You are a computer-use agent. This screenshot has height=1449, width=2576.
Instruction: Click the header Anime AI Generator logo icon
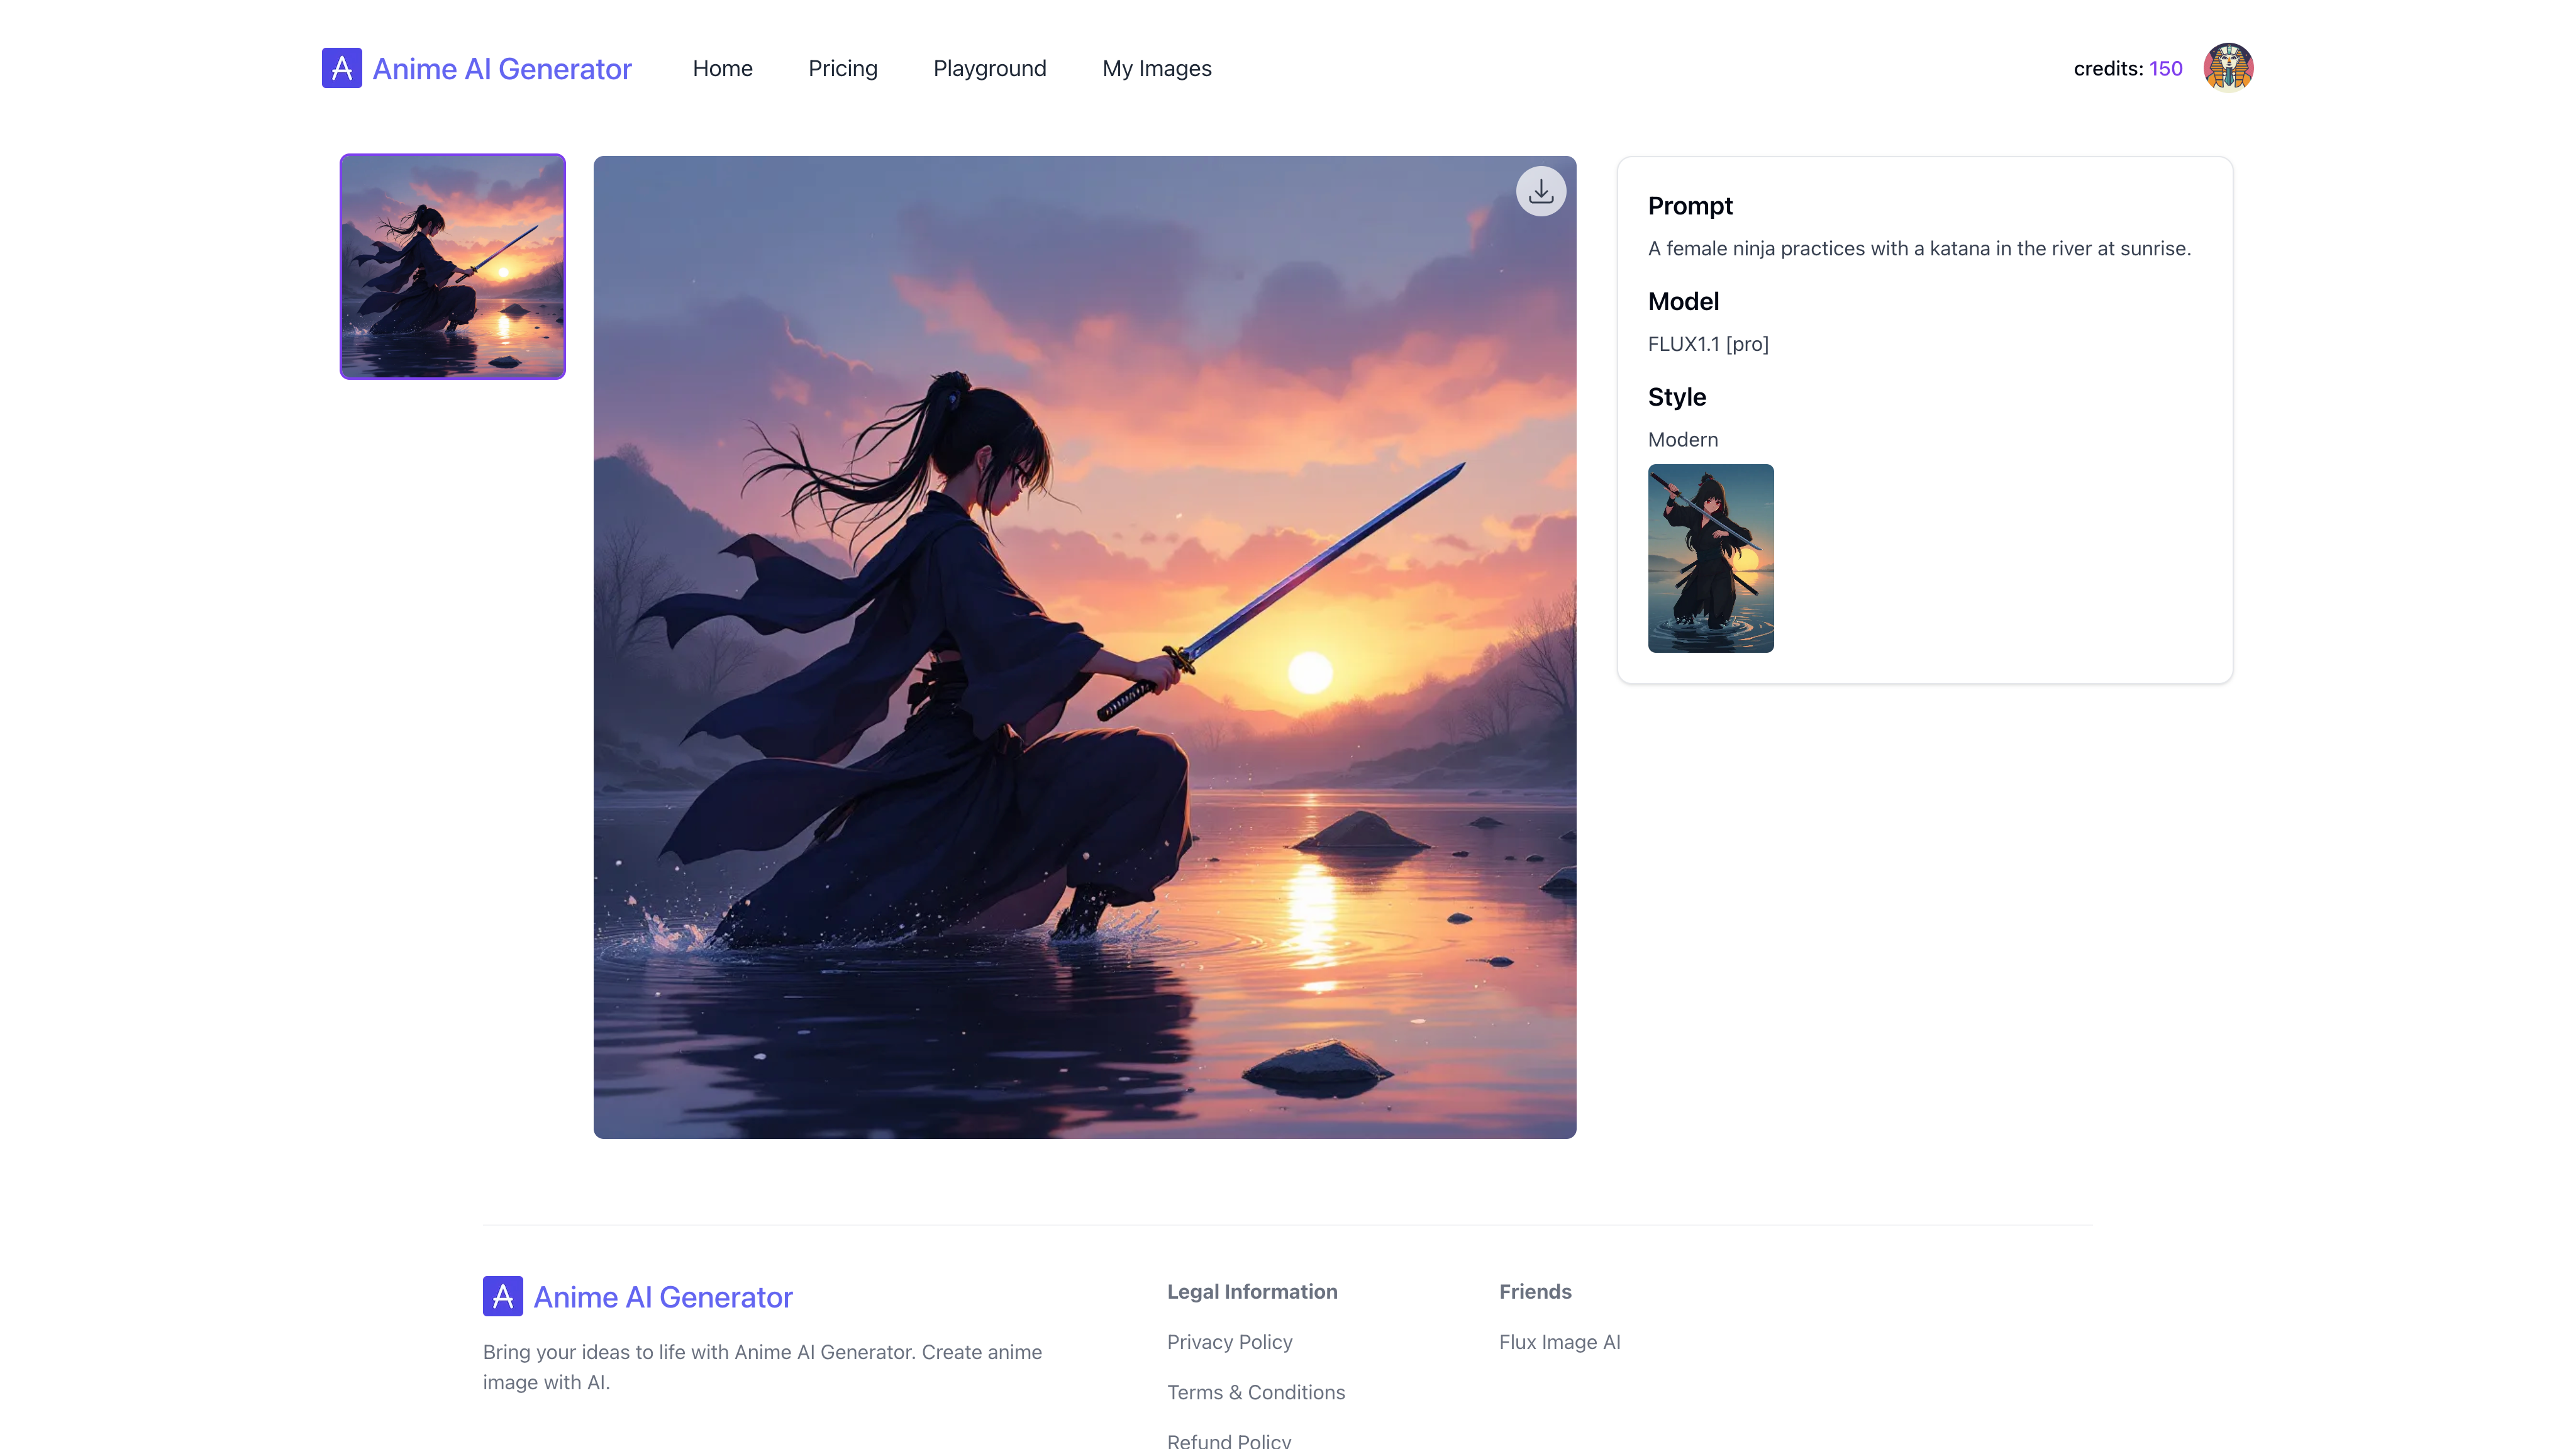[x=341, y=68]
